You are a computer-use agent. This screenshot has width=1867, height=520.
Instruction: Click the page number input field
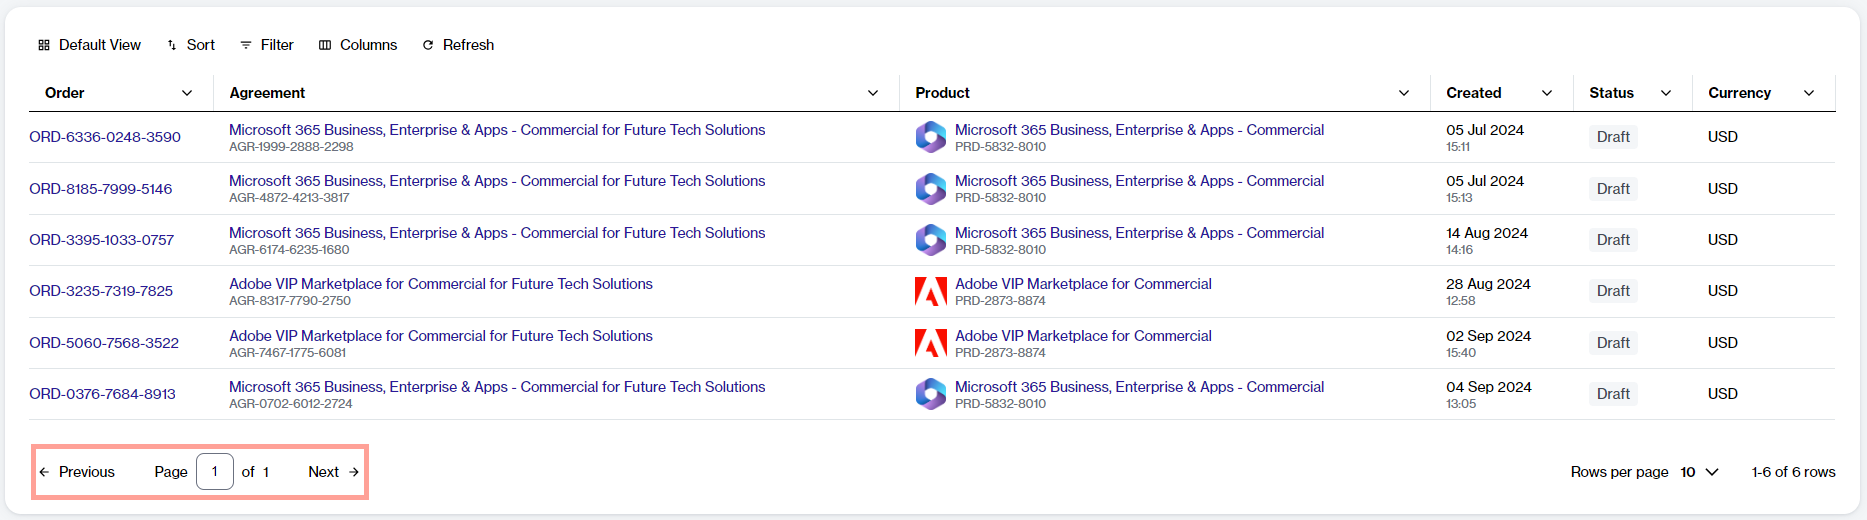(x=215, y=472)
